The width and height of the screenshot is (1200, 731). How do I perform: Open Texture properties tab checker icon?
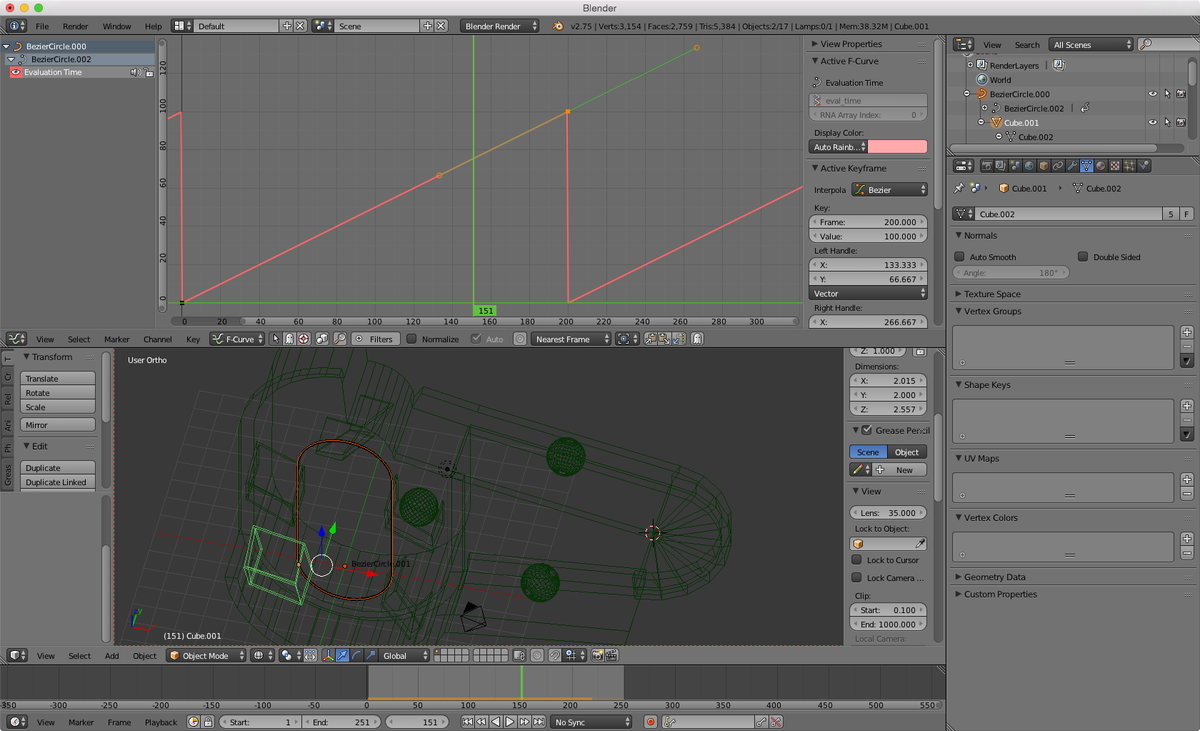(x=1115, y=166)
